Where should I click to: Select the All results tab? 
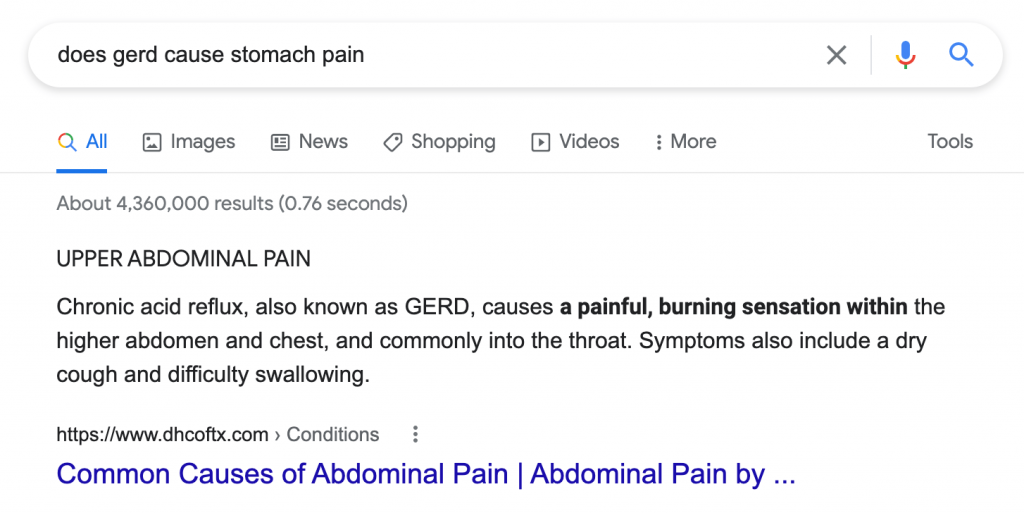pyautogui.click(x=84, y=142)
